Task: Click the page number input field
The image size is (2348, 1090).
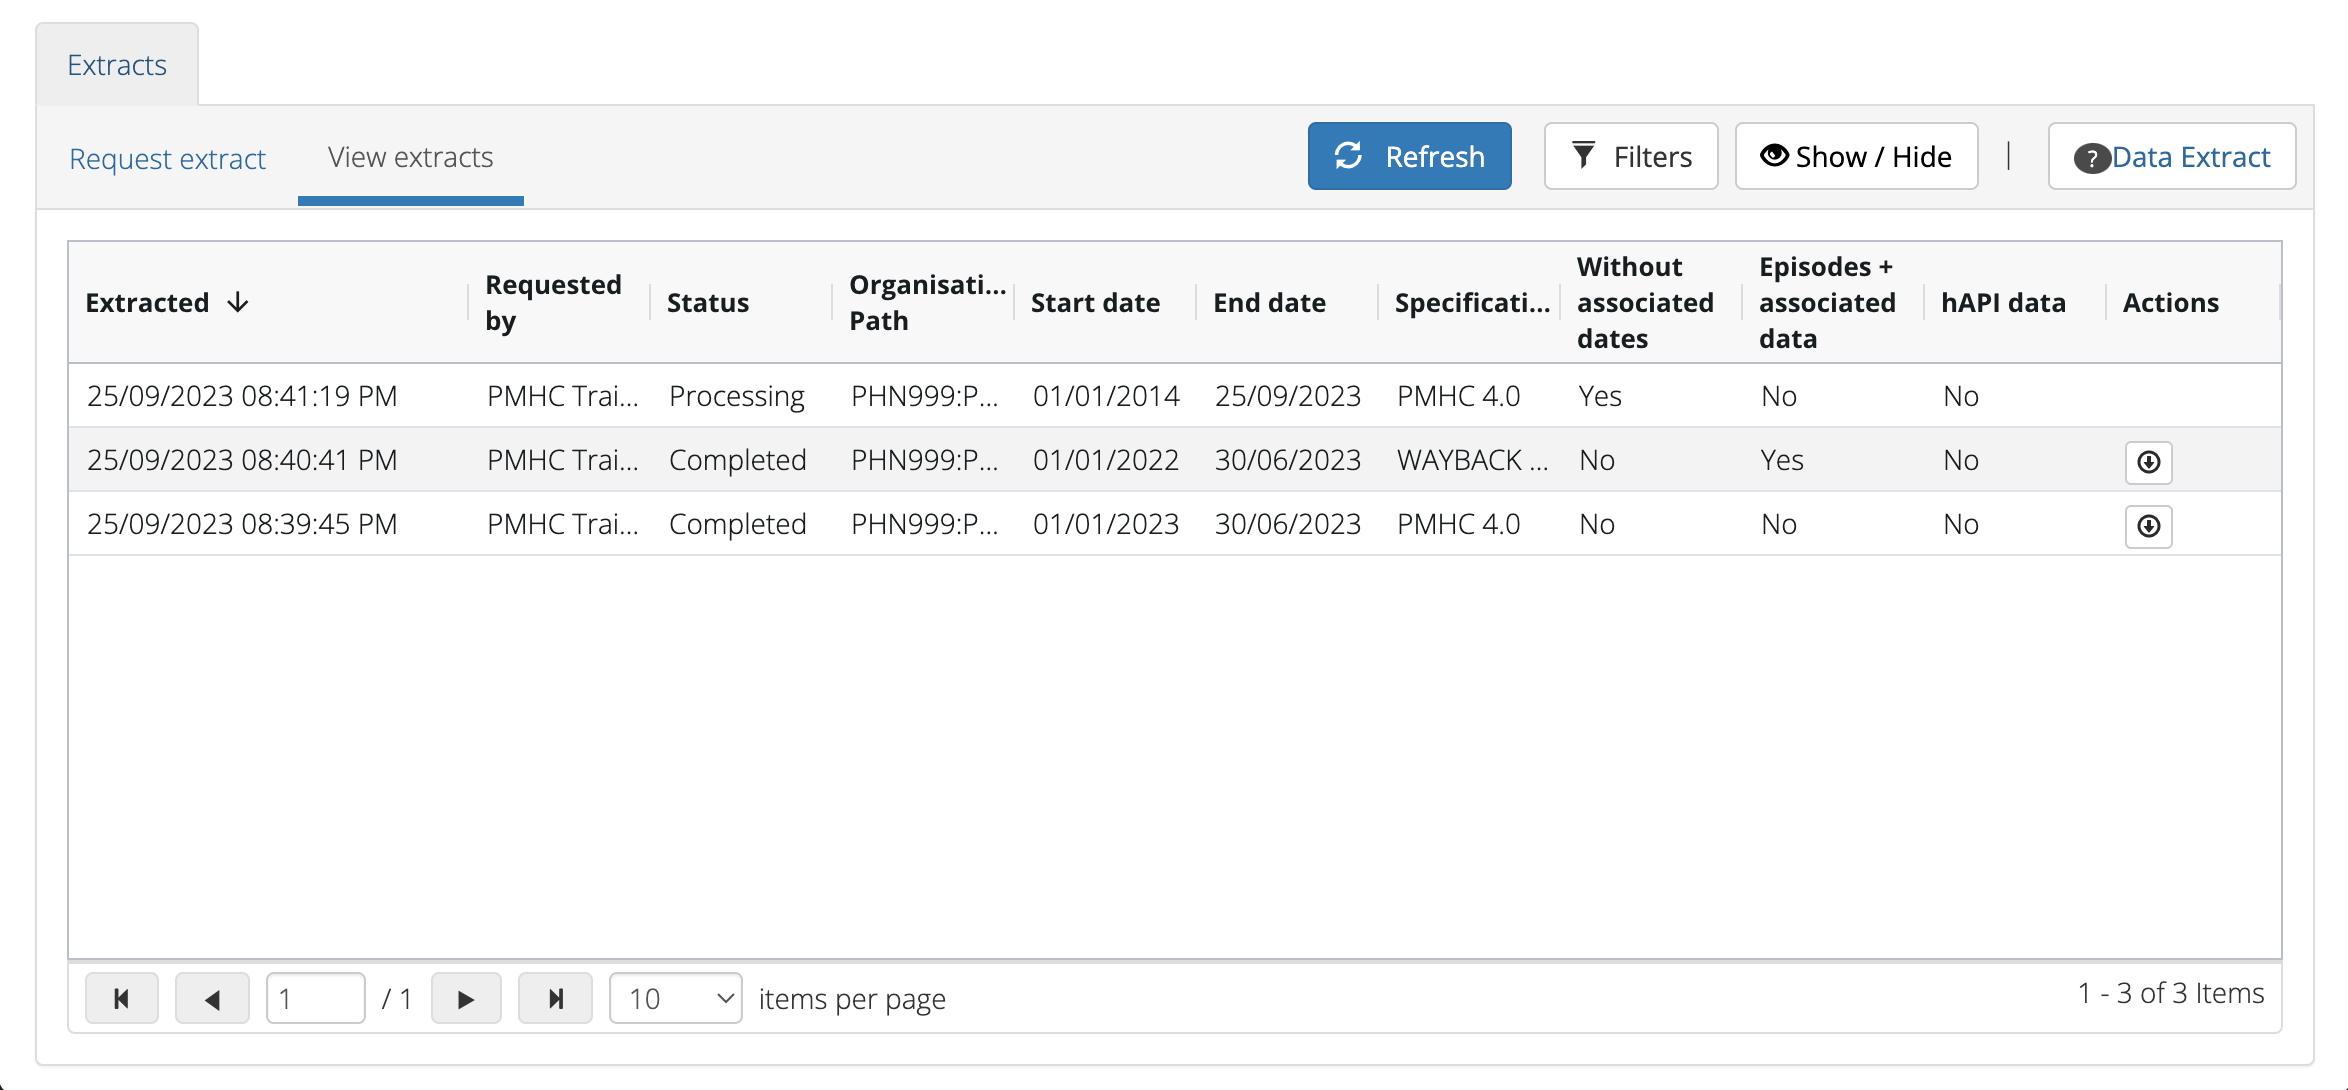Action: tap(315, 998)
